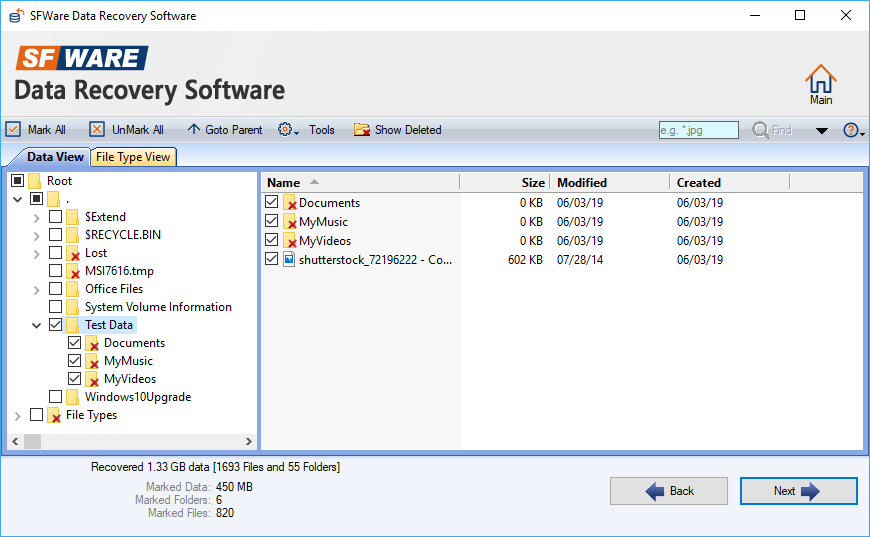Collapse the Test Data tree node
This screenshot has width=870, height=537.
[x=37, y=325]
